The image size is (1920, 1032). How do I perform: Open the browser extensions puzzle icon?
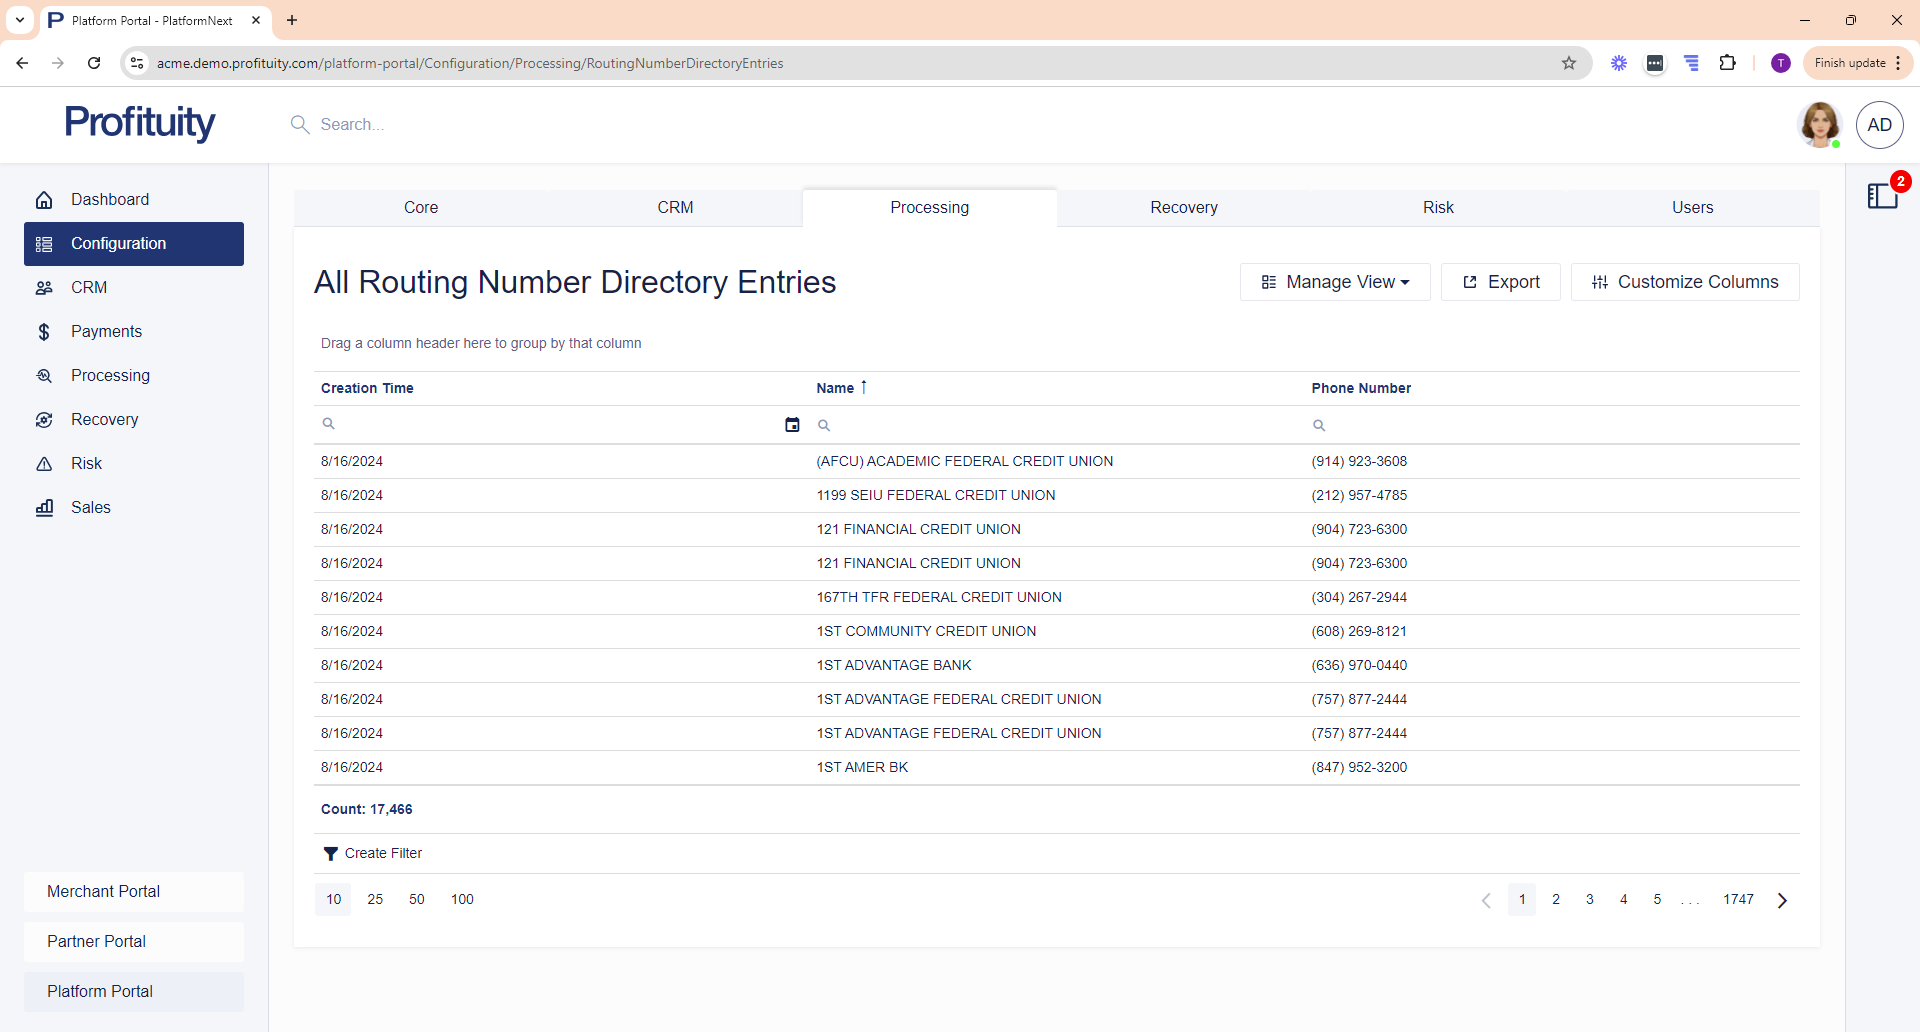coord(1727,63)
